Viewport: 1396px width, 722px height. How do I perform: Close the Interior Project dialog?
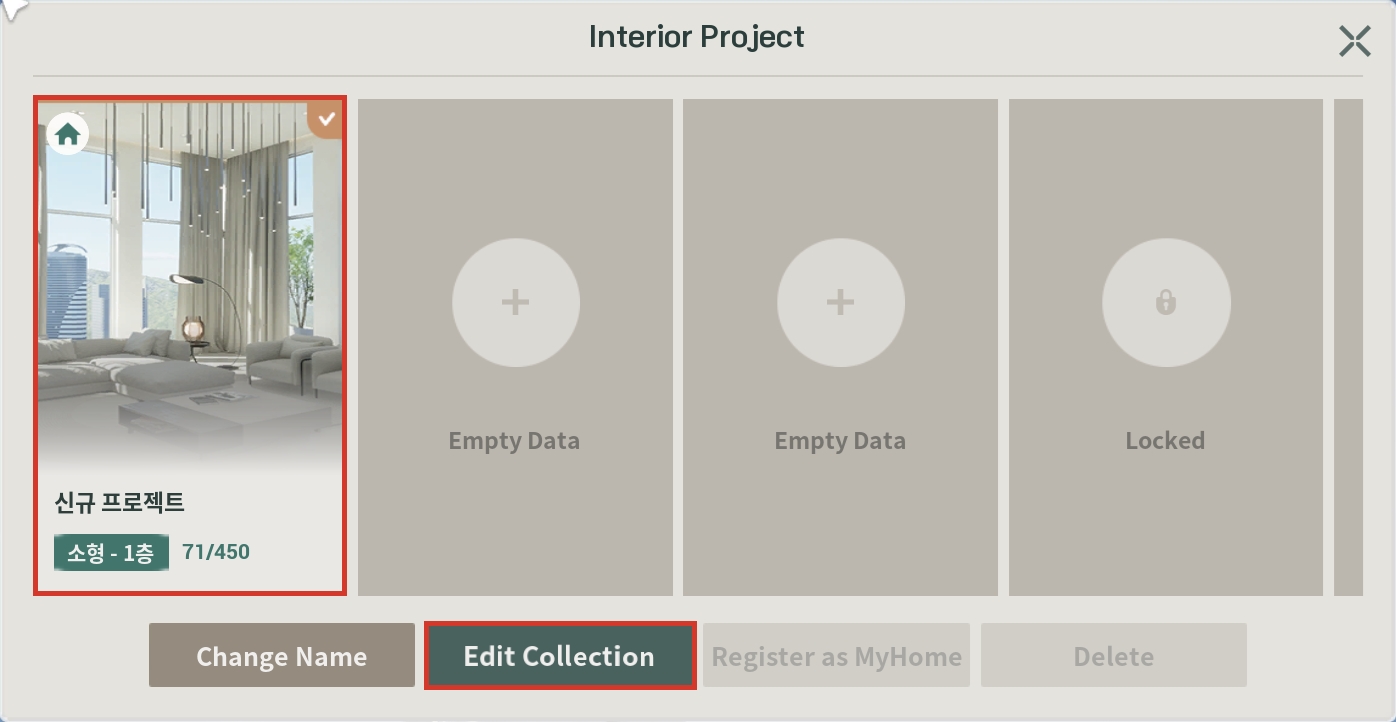(x=1354, y=41)
